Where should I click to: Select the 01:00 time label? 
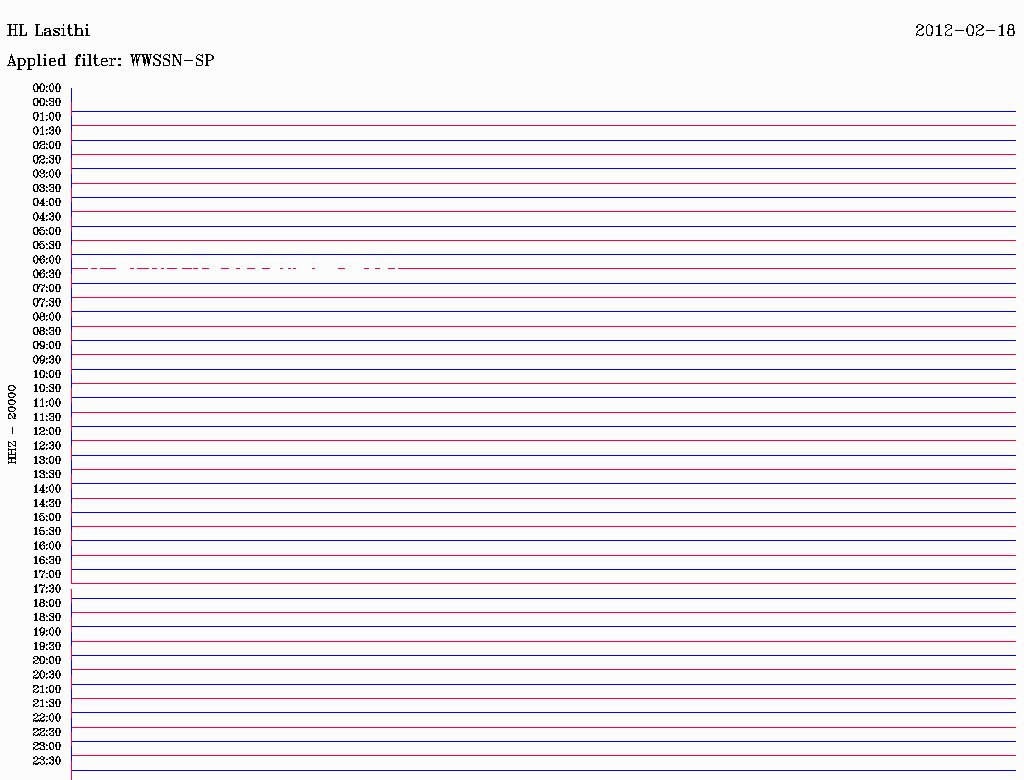coord(47,116)
